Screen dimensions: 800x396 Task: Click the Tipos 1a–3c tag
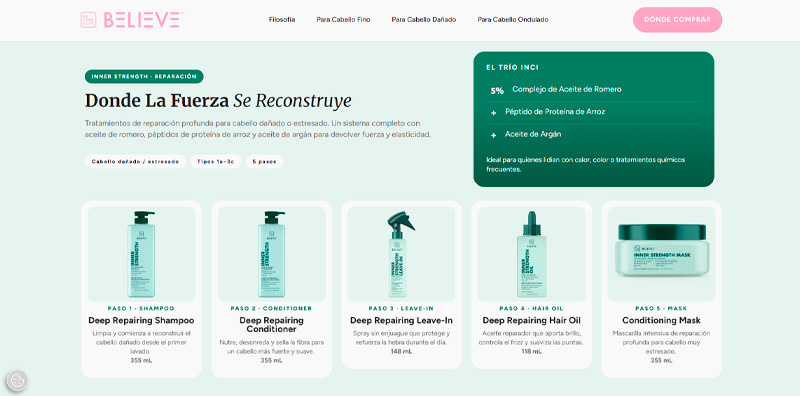point(216,162)
